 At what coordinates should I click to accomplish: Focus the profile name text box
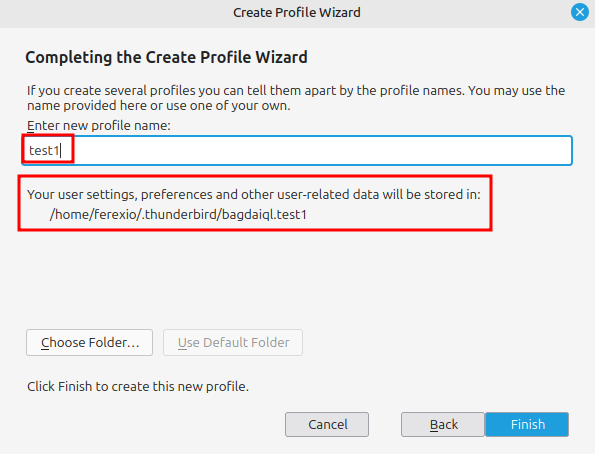click(297, 150)
